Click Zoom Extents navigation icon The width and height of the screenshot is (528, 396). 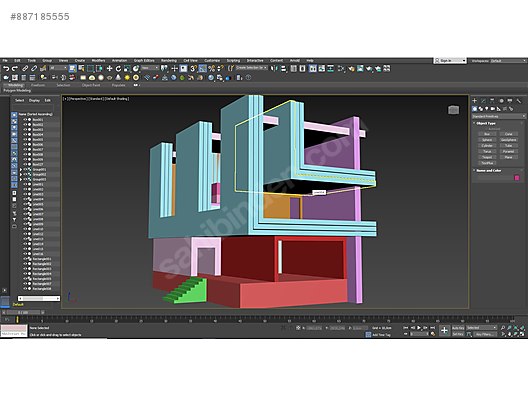coord(516,328)
